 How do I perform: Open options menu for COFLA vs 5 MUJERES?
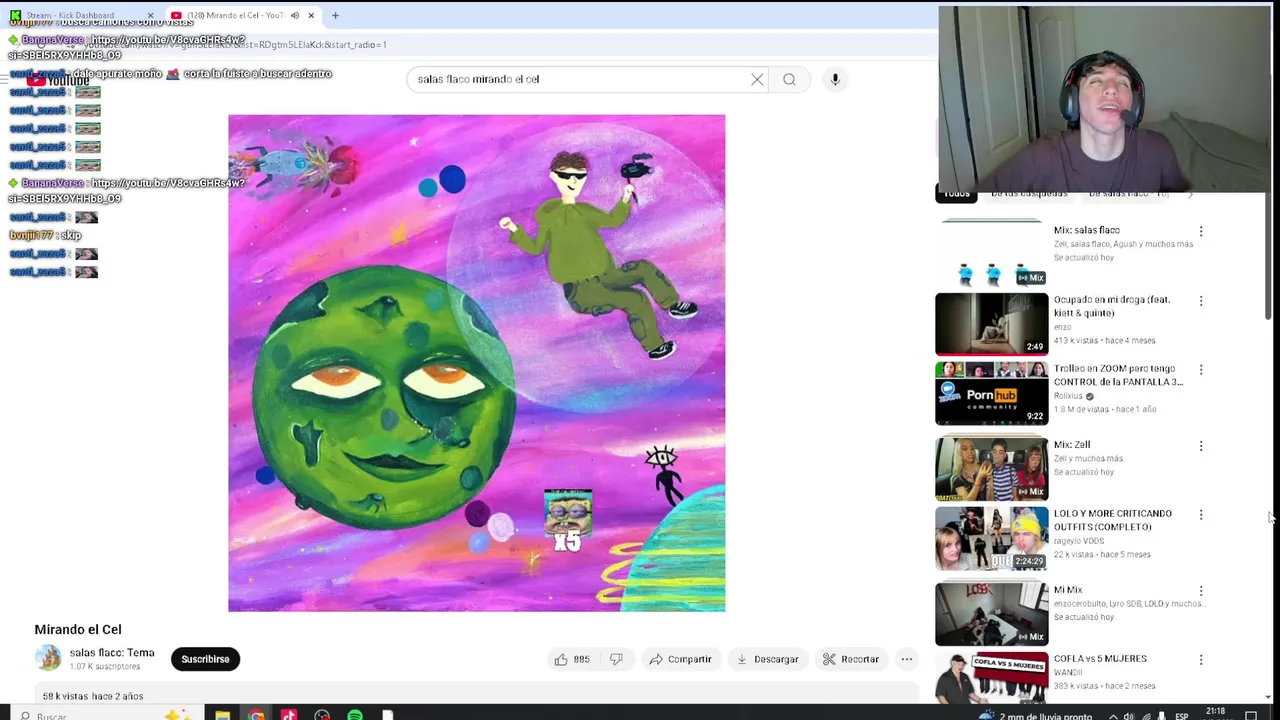click(x=1201, y=659)
